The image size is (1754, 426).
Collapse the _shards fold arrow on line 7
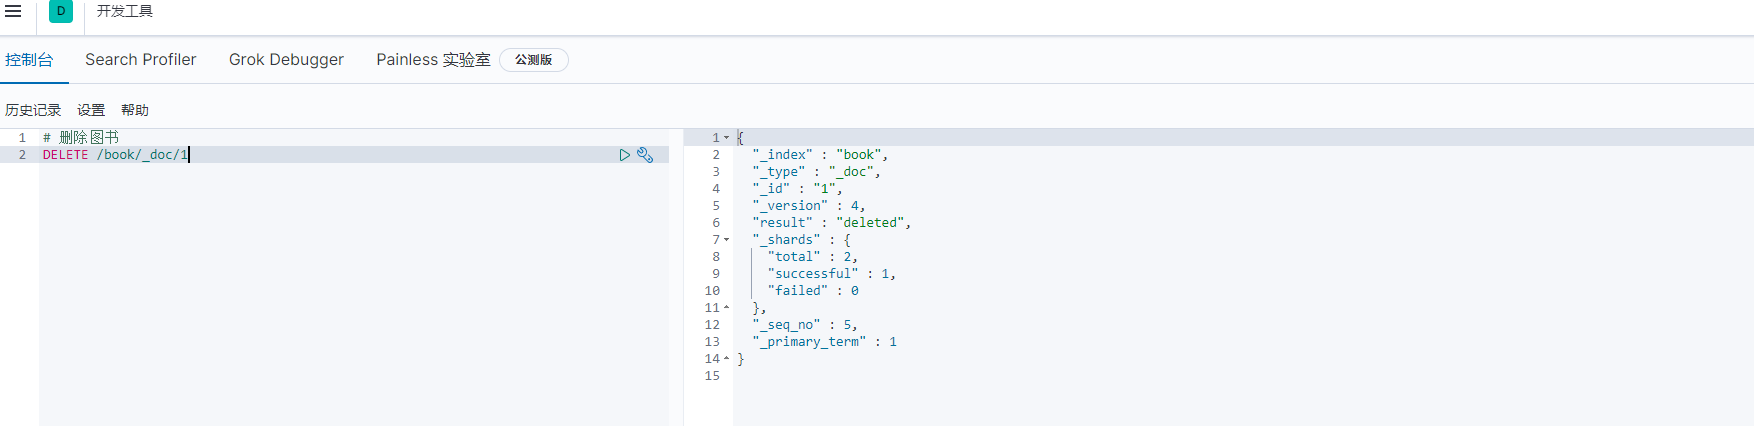click(x=727, y=240)
